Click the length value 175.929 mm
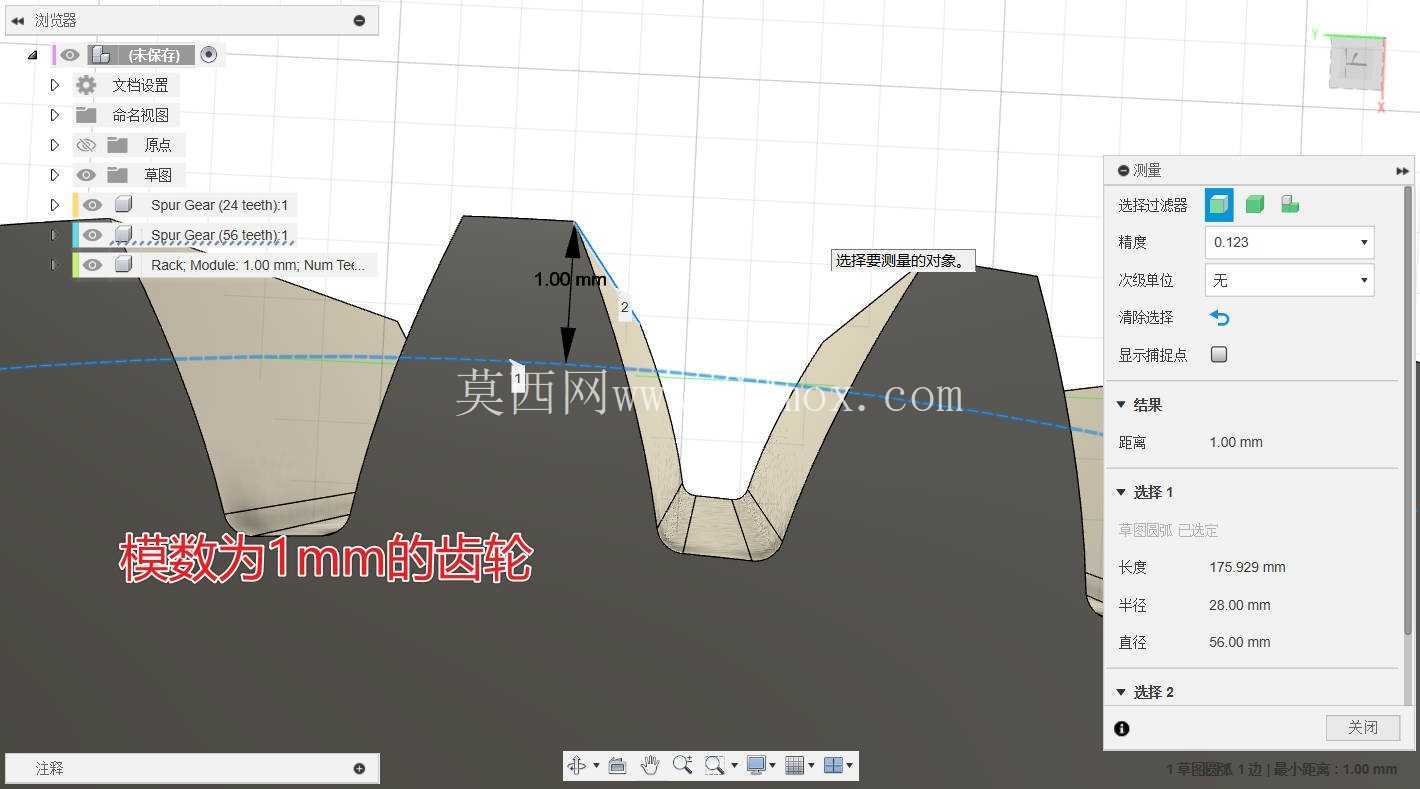 pyautogui.click(x=1247, y=567)
